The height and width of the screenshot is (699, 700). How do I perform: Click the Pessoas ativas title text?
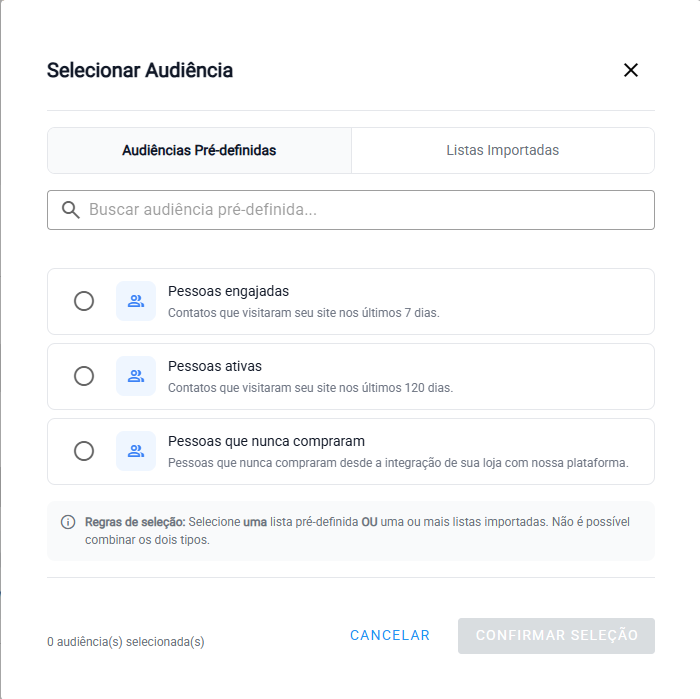[x=215, y=367]
